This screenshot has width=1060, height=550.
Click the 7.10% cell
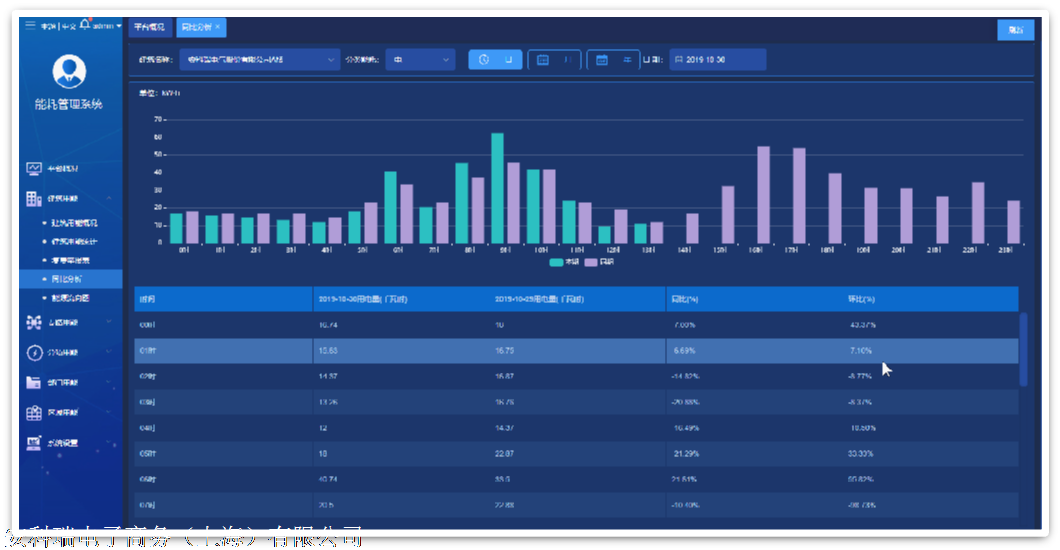click(x=861, y=351)
